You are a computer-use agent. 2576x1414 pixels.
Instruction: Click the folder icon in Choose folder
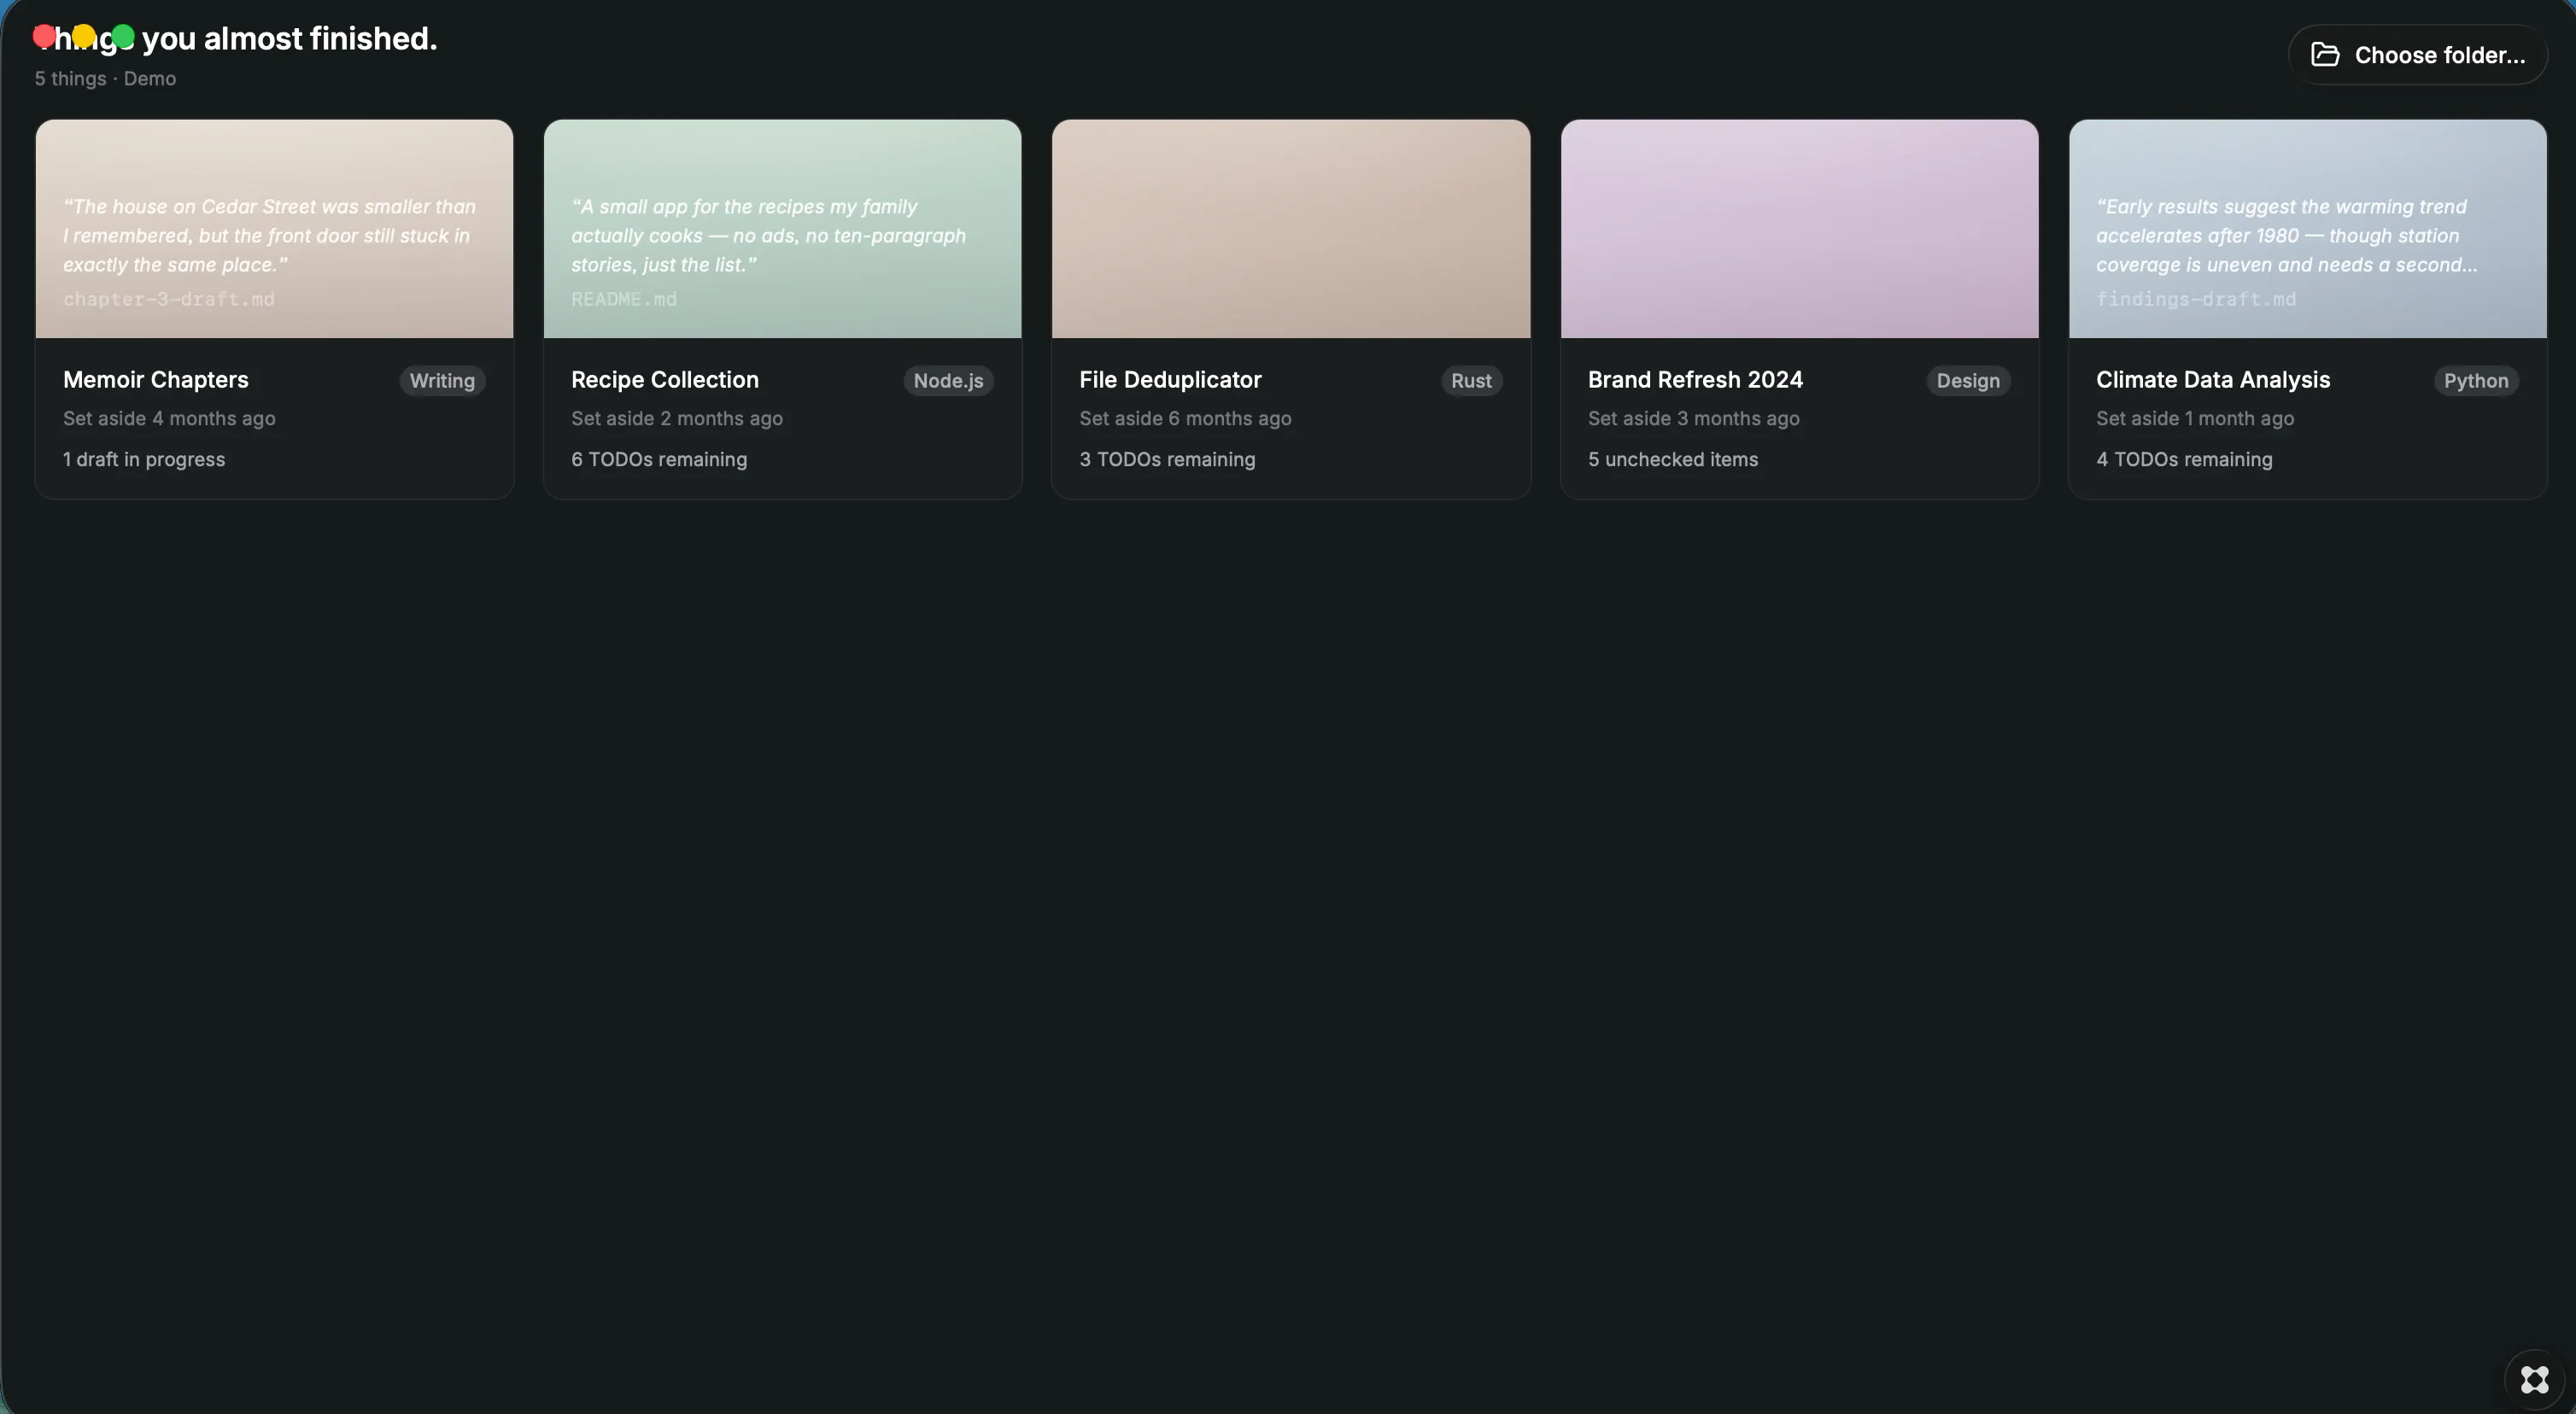click(2325, 55)
